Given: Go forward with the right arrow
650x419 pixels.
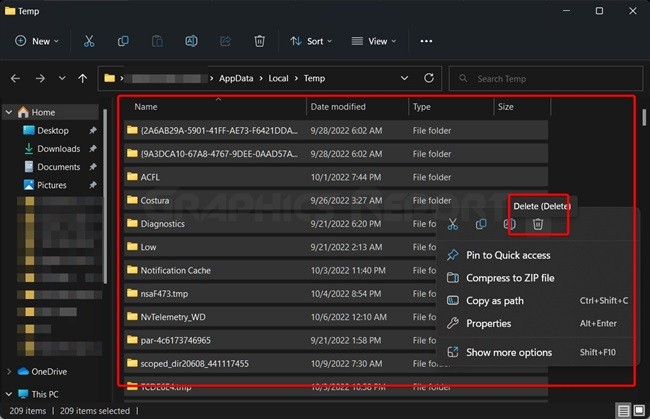Looking at the screenshot, I should [40, 78].
